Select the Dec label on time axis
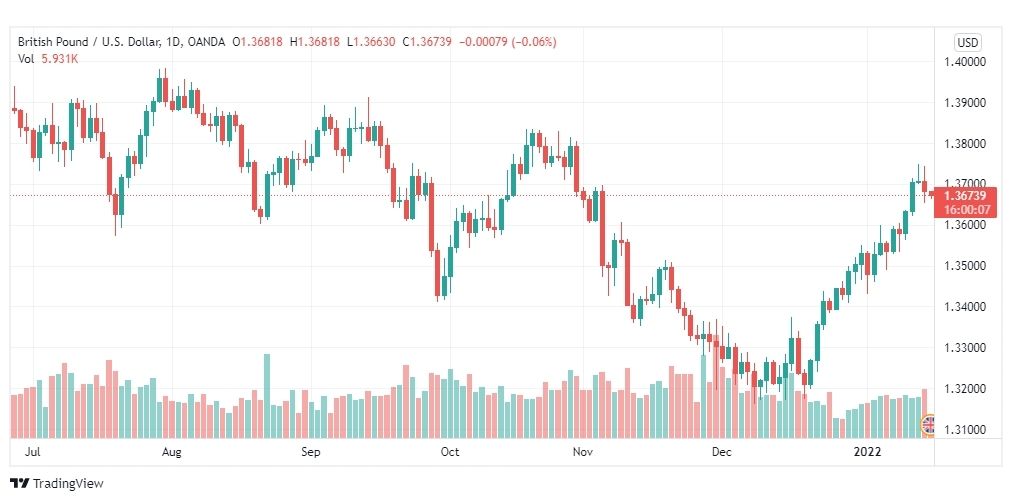1012x501 pixels. [x=721, y=452]
